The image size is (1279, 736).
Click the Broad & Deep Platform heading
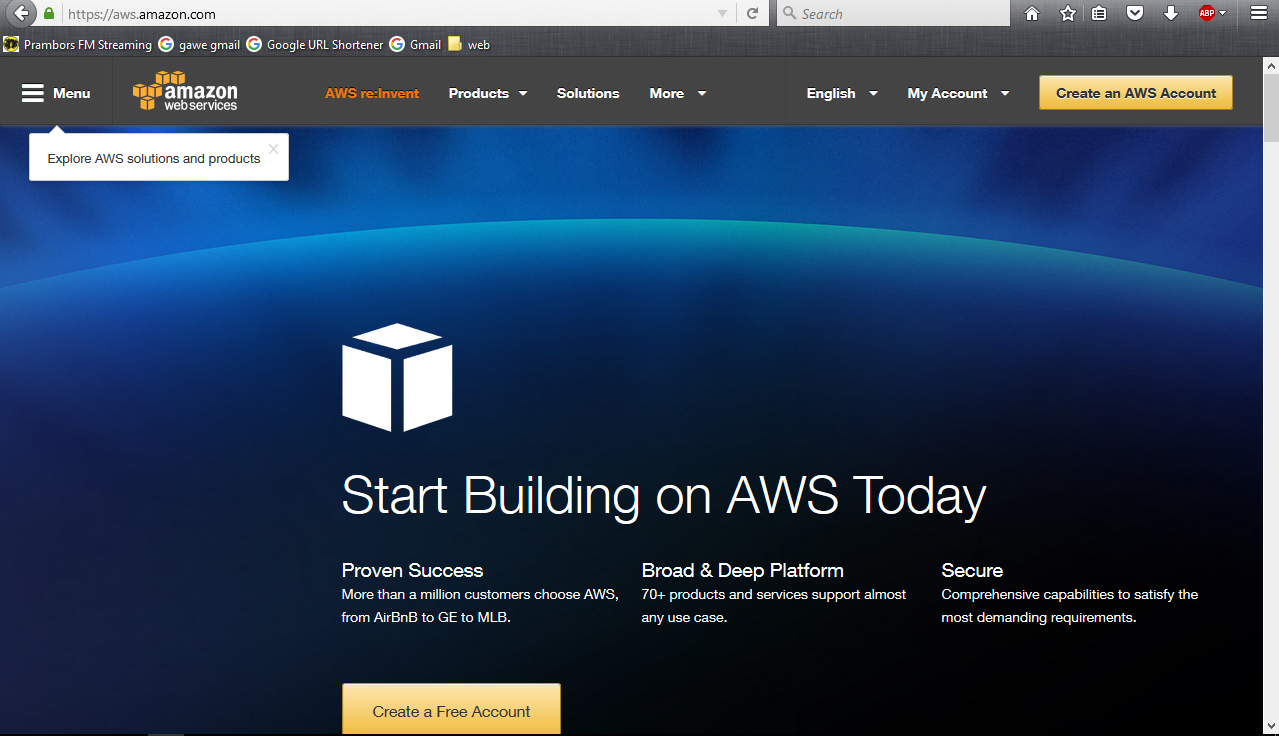(x=742, y=570)
